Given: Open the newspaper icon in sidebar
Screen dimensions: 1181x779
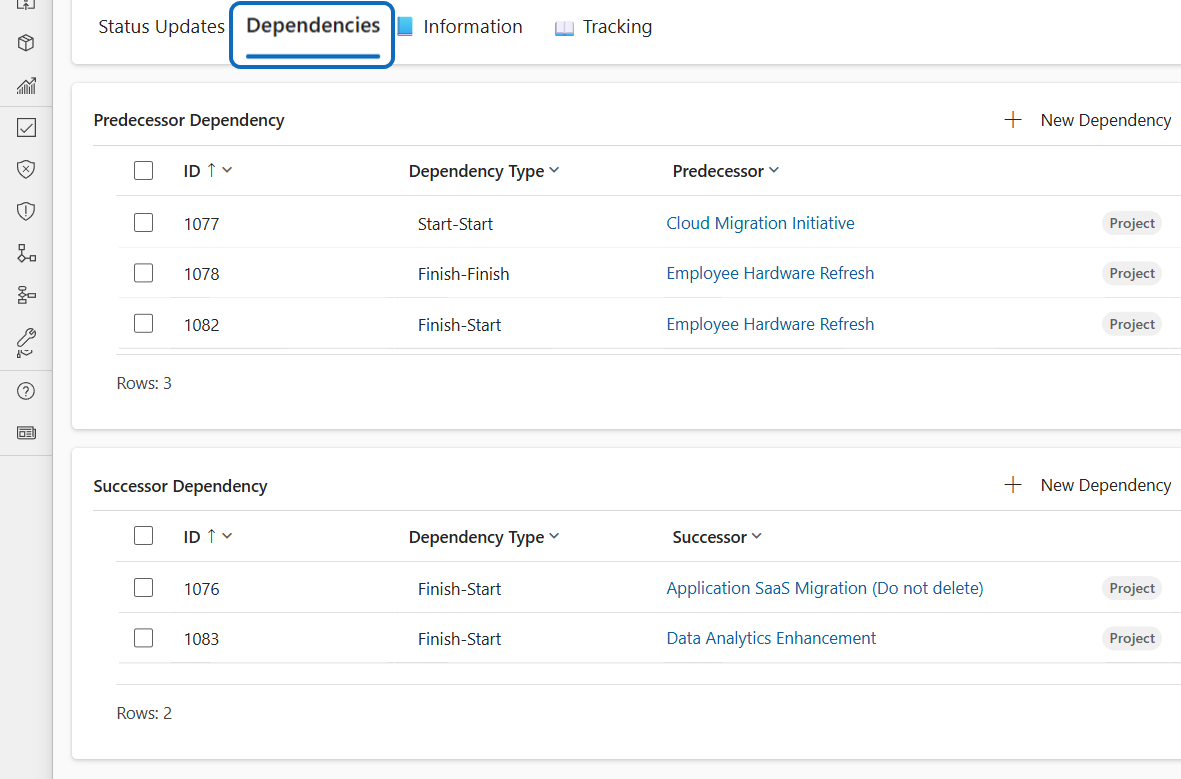Looking at the screenshot, I should point(27,433).
